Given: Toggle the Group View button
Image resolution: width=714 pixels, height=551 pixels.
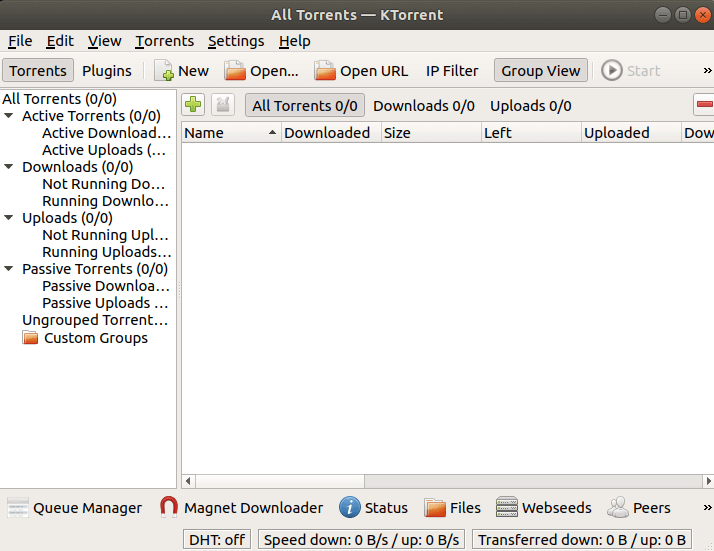Looking at the screenshot, I should pos(541,71).
